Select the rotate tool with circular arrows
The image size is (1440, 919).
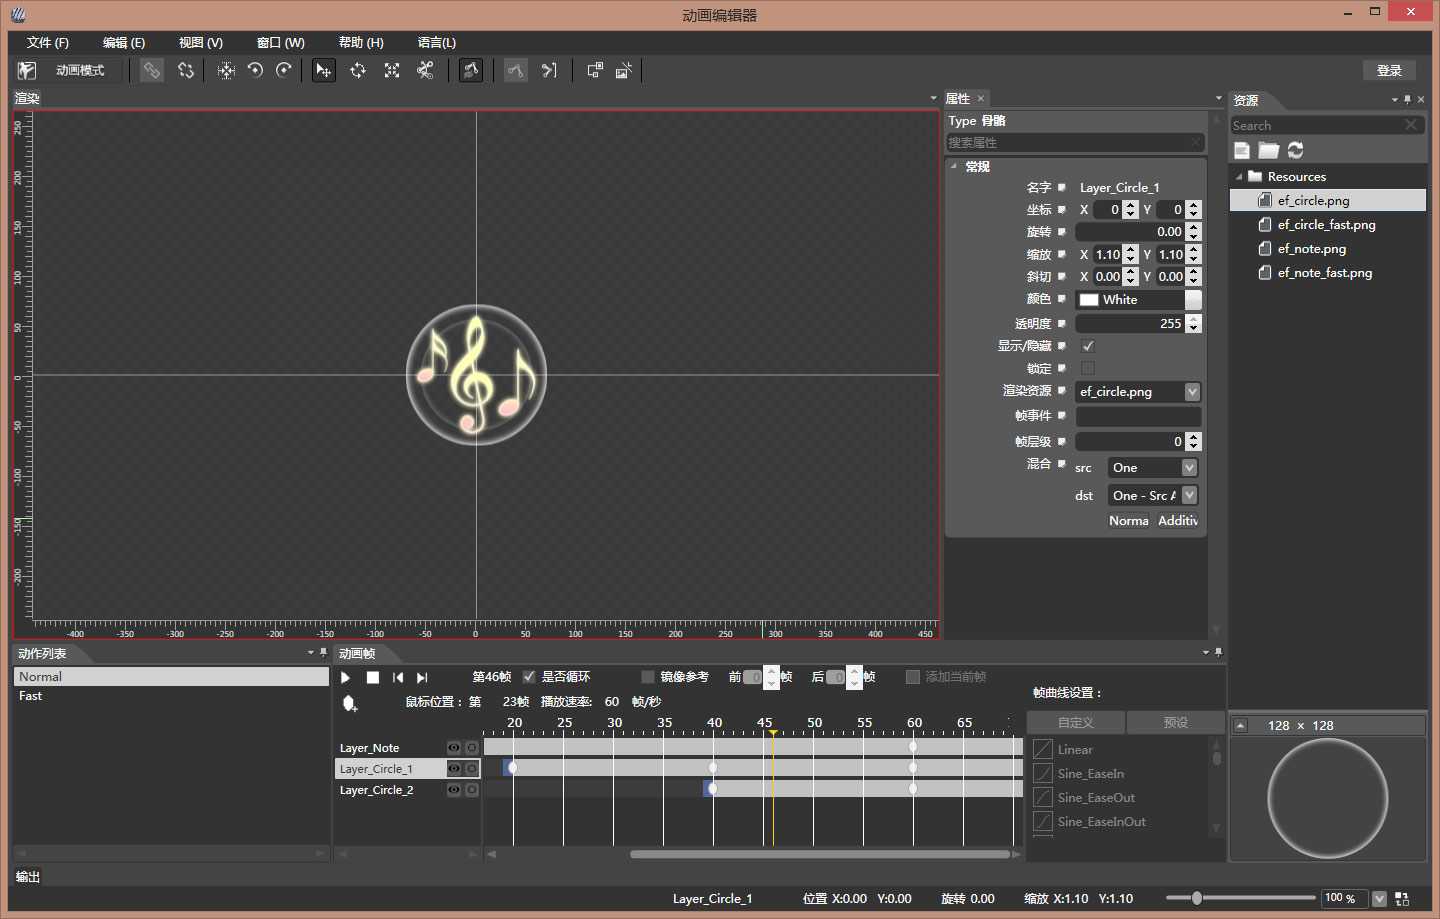tap(358, 70)
